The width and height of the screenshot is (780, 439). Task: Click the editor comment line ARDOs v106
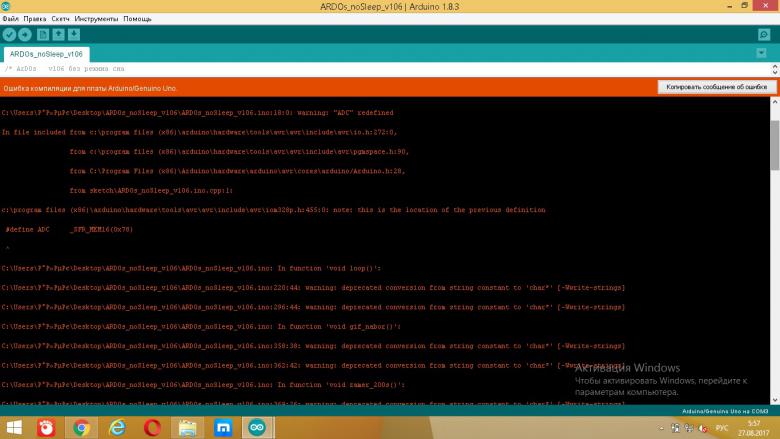[x=65, y=69]
